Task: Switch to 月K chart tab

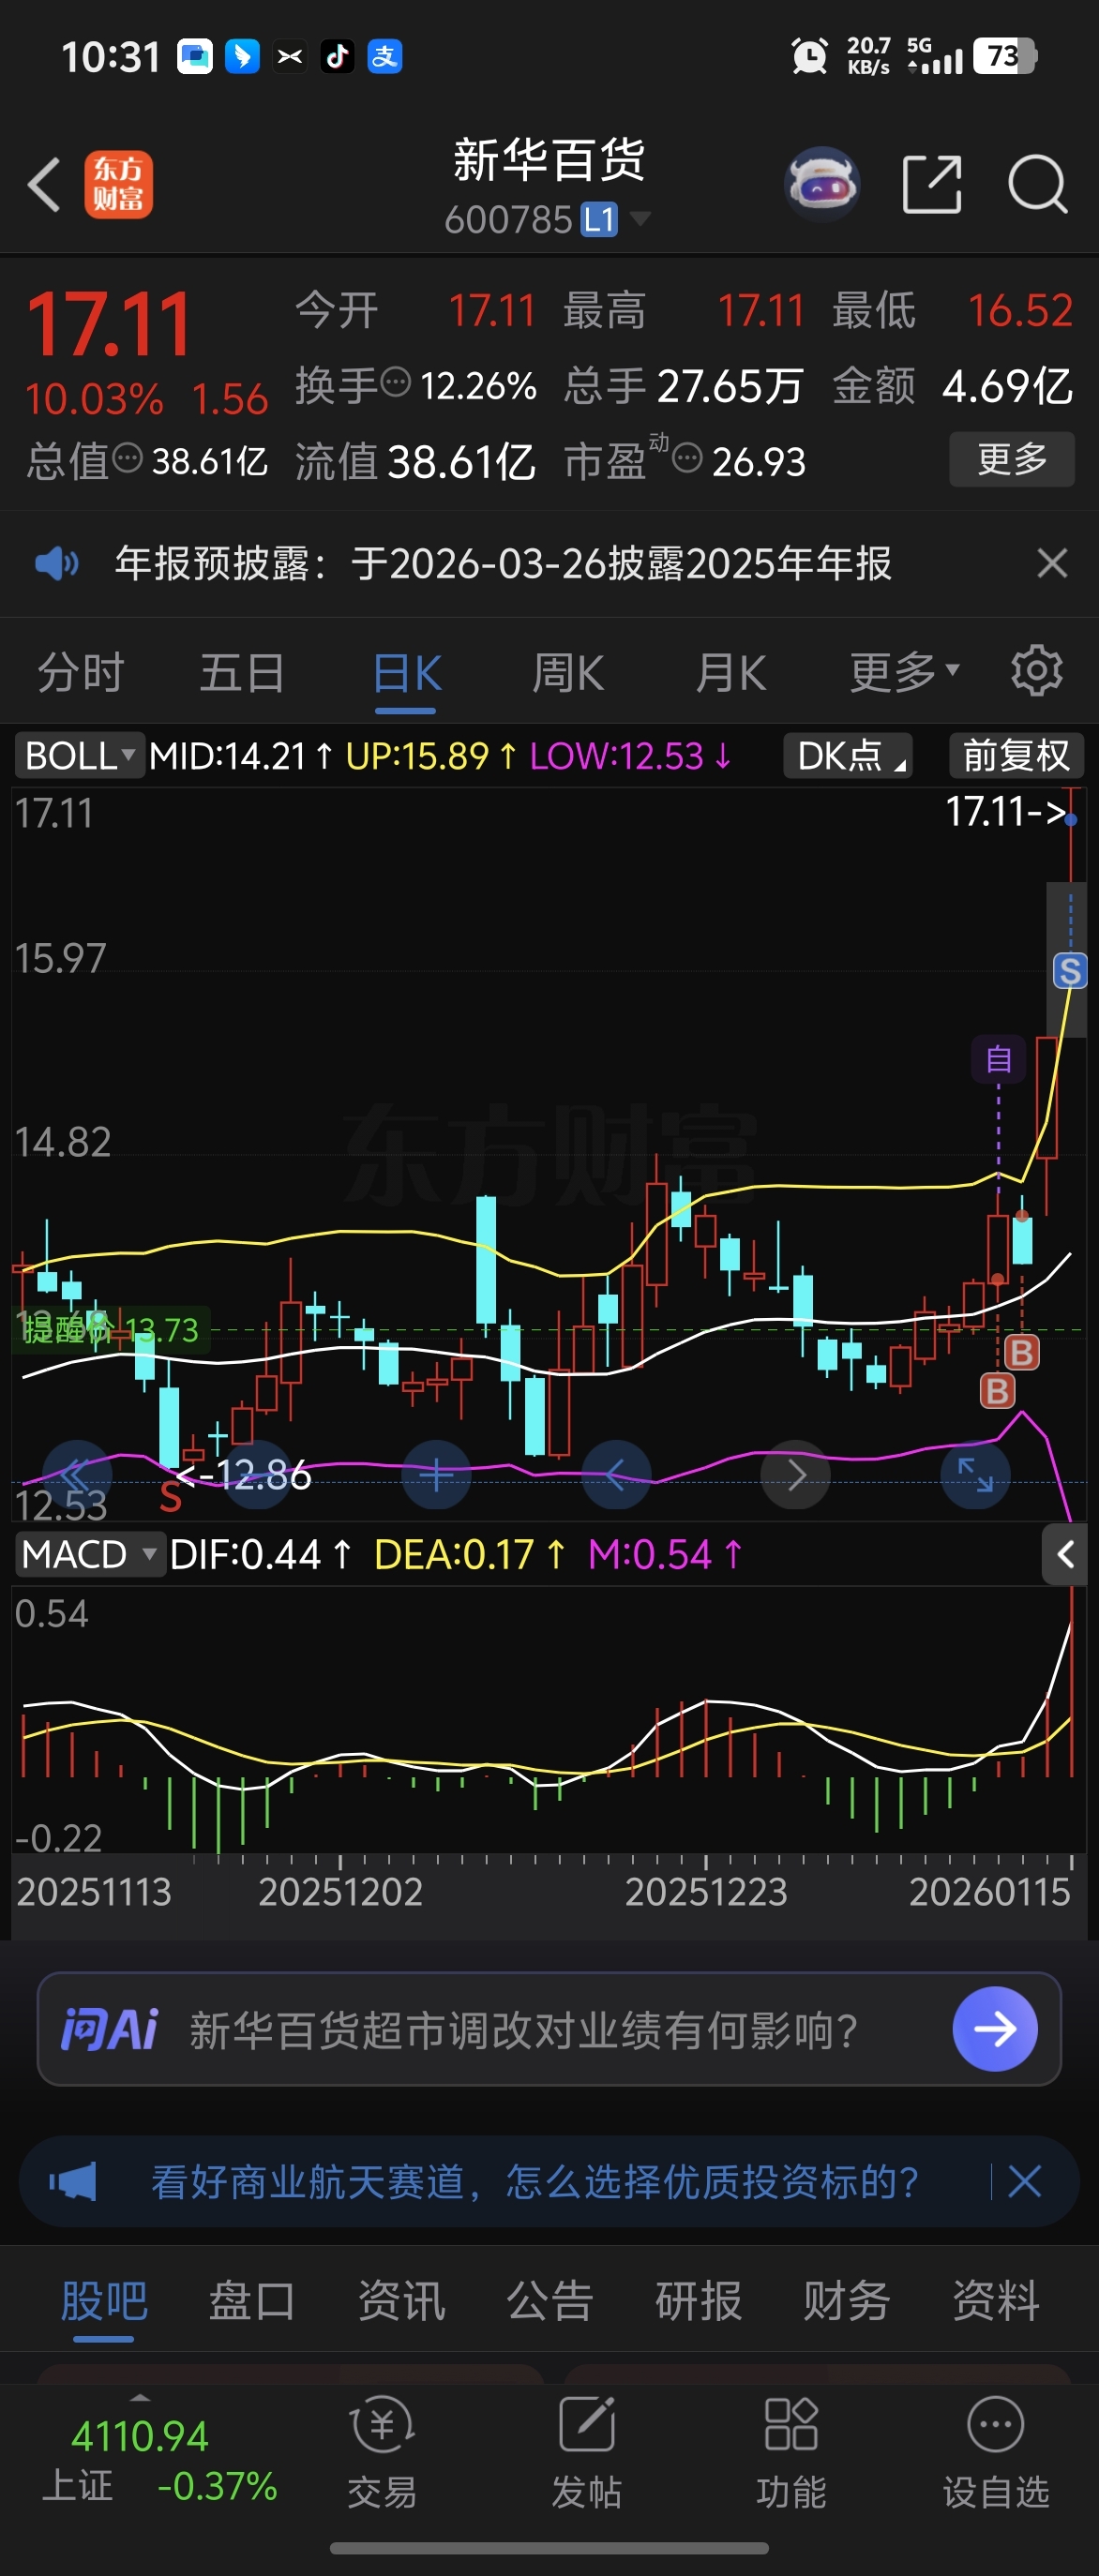Action: point(730,673)
